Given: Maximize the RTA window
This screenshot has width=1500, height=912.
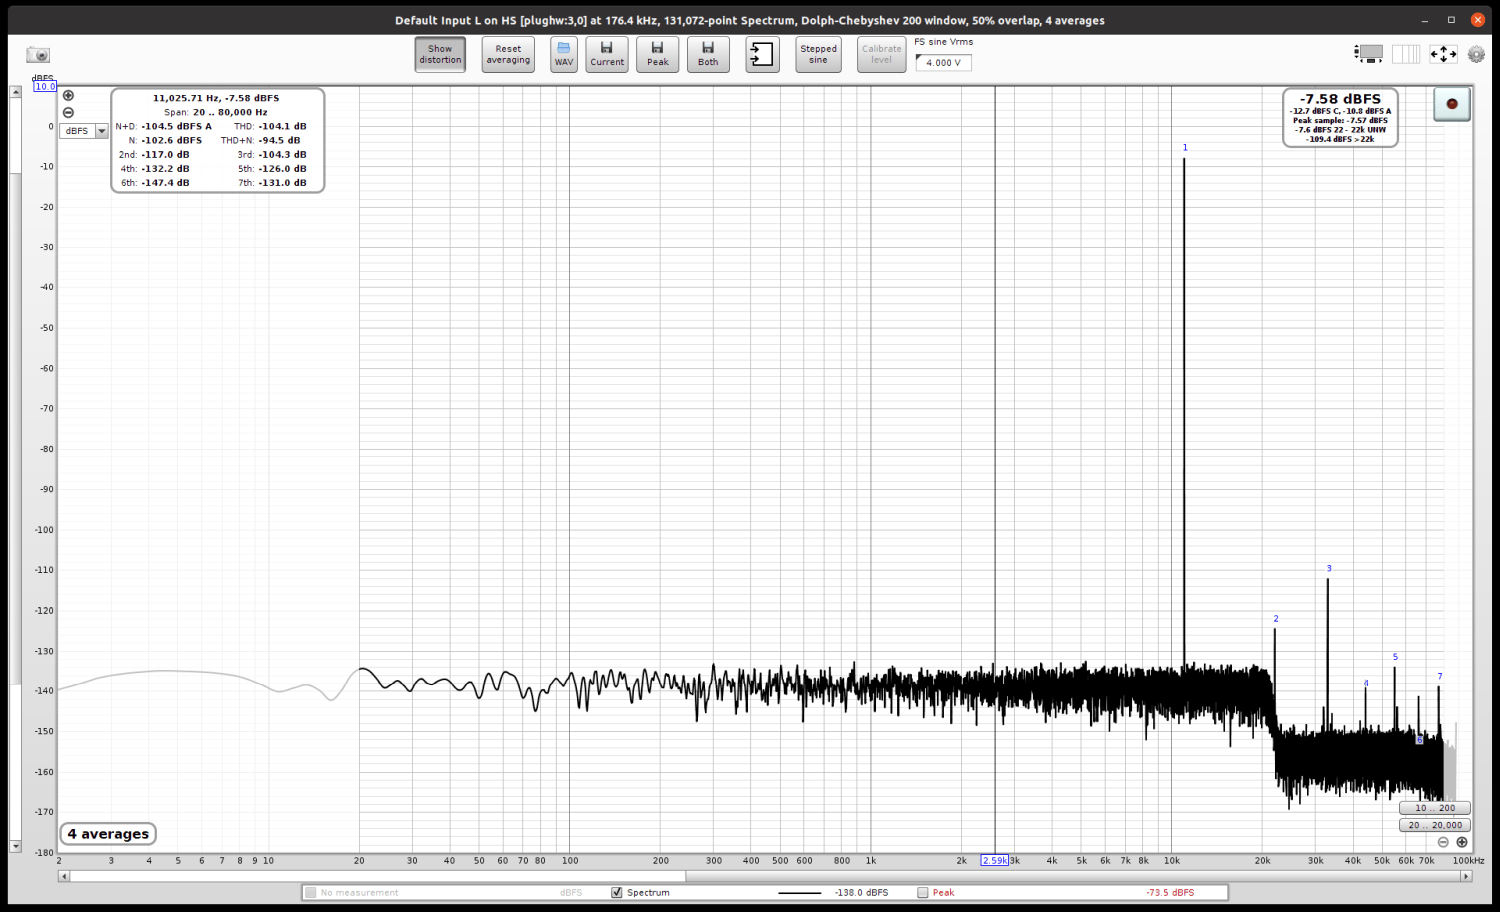Looking at the screenshot, I should tap(1451, 20).
